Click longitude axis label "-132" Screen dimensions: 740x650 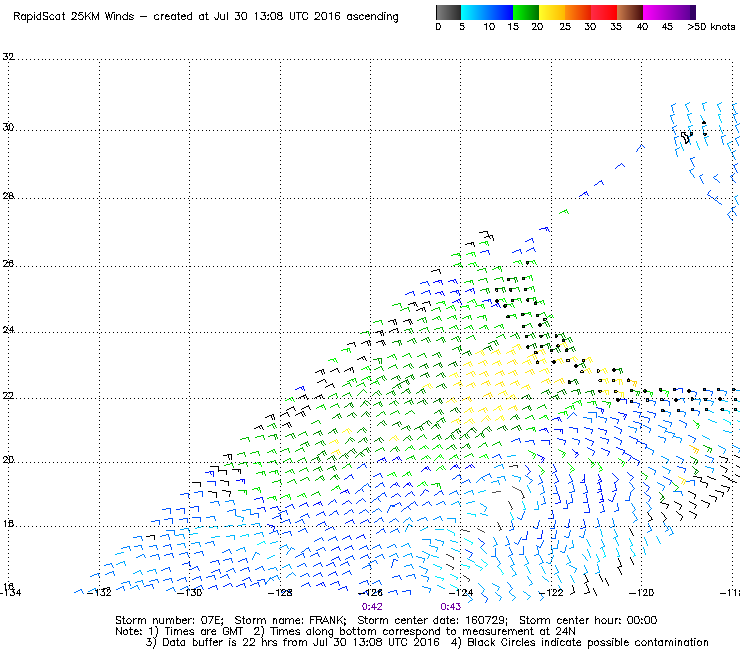tap(100, 592)
